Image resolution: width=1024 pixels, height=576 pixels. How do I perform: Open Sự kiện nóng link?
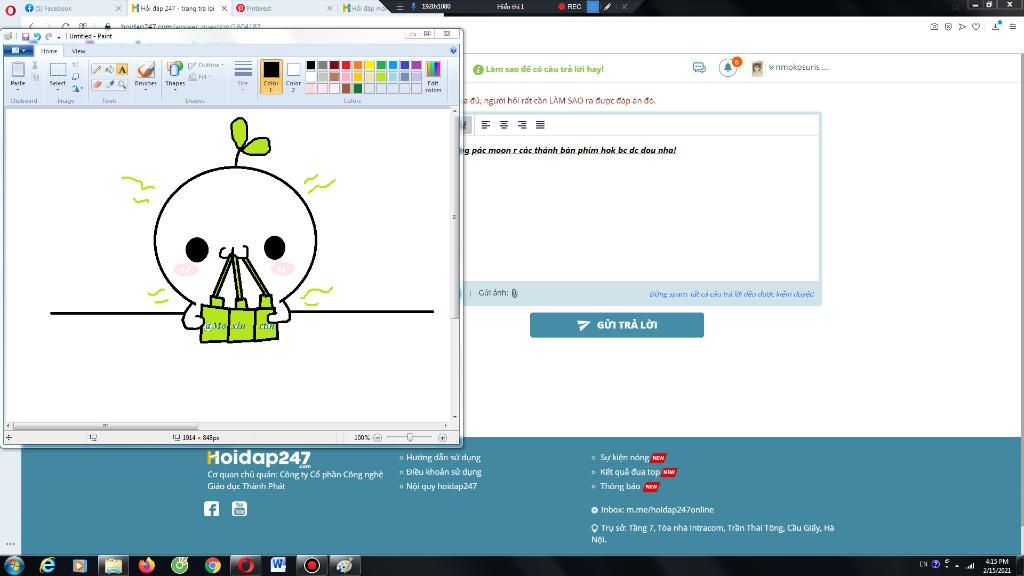[x=624, y=458]
